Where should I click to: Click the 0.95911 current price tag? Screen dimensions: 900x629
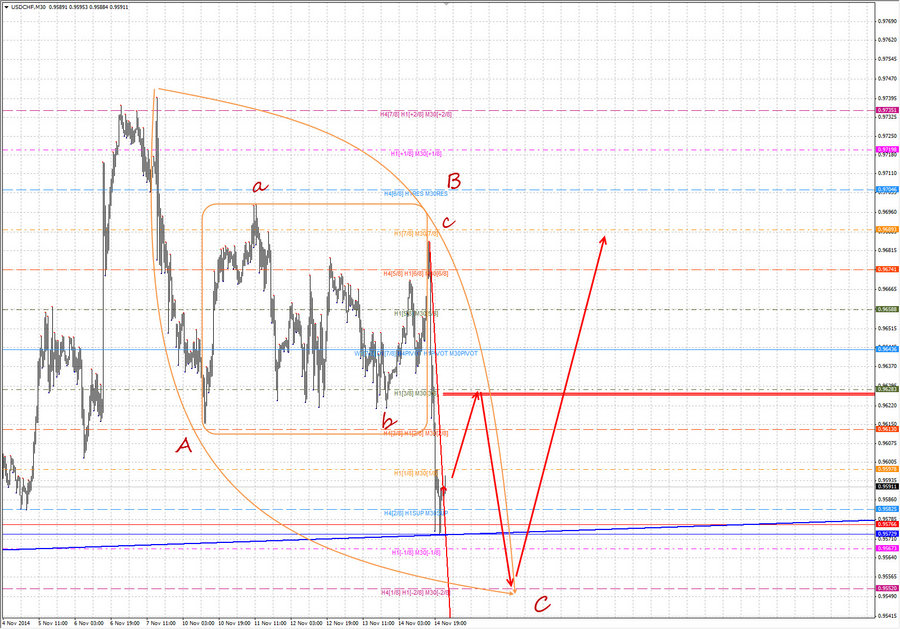pos(887,487)
